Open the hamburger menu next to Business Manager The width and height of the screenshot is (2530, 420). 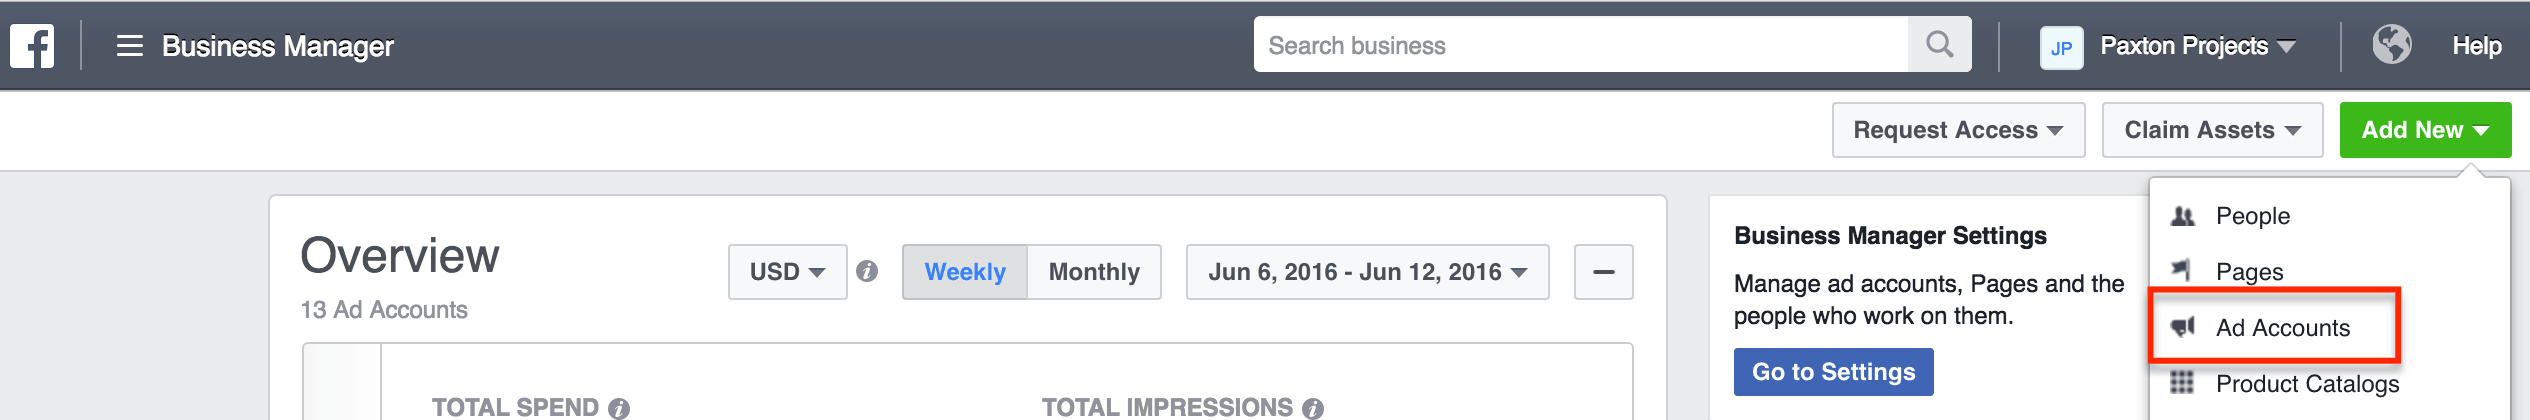[130, 46]
